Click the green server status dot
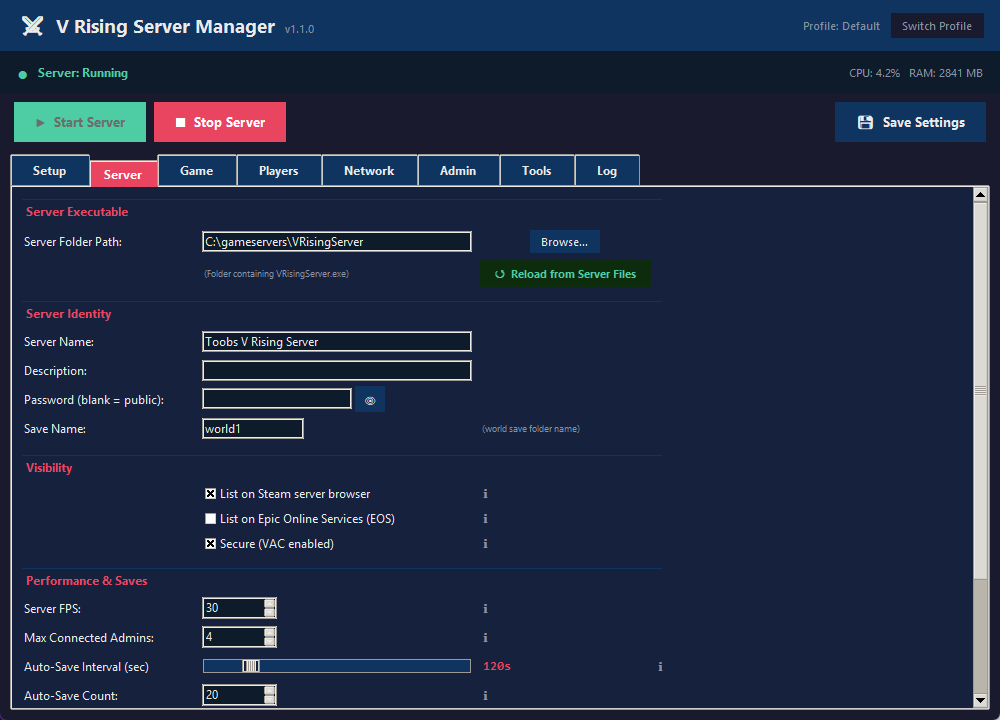The image size is (1000, 720). pos(23,75)
